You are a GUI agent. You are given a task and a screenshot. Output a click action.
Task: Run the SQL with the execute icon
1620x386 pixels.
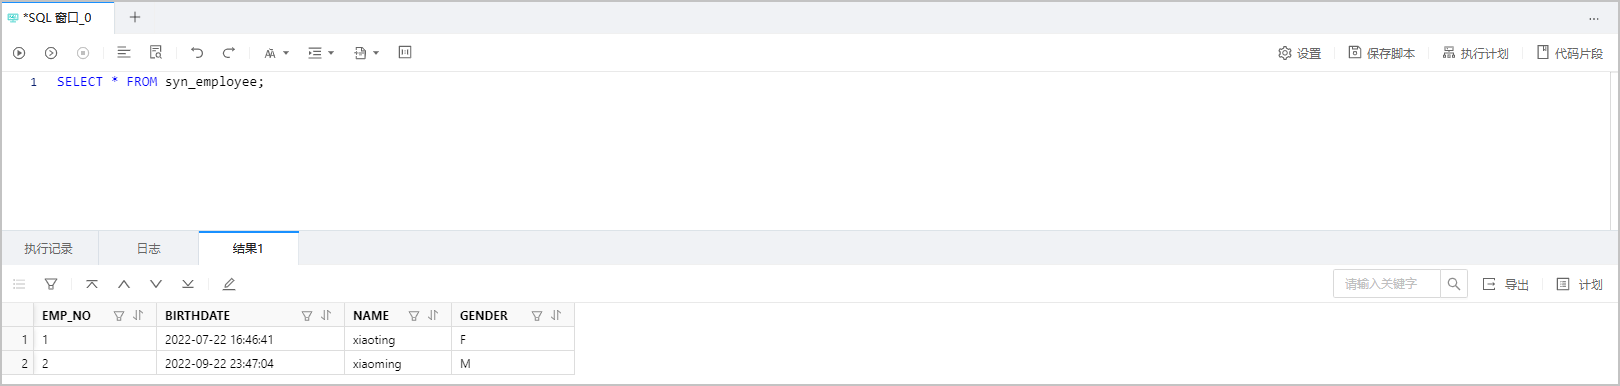(x=19, y=53)
